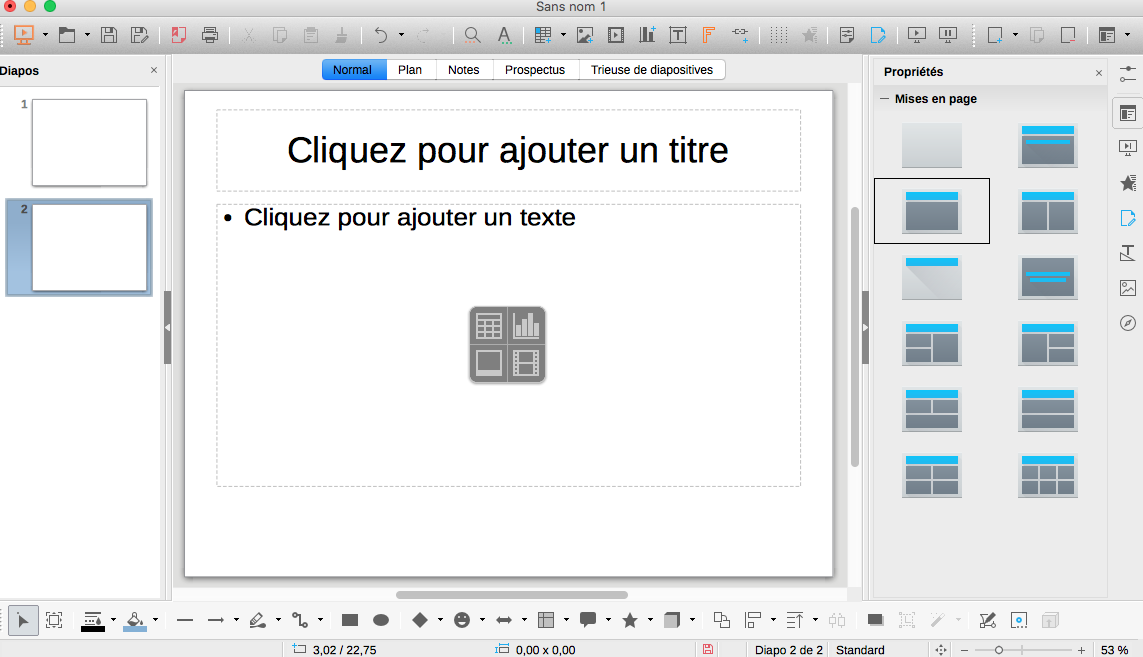Export directly as PDF
The width and height of the screenshot is (1143, 657).
pyautogui.click(x=179, y=34)
